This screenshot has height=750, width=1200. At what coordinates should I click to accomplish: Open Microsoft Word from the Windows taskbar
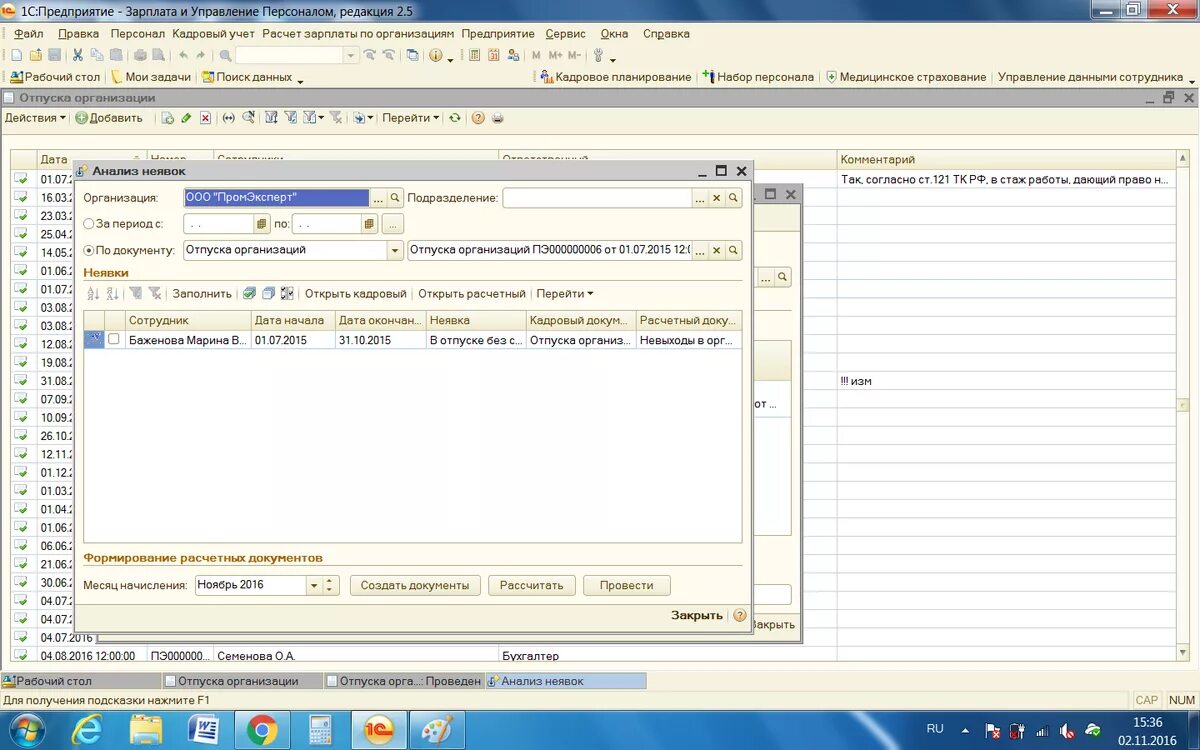(x=204, y=730)
